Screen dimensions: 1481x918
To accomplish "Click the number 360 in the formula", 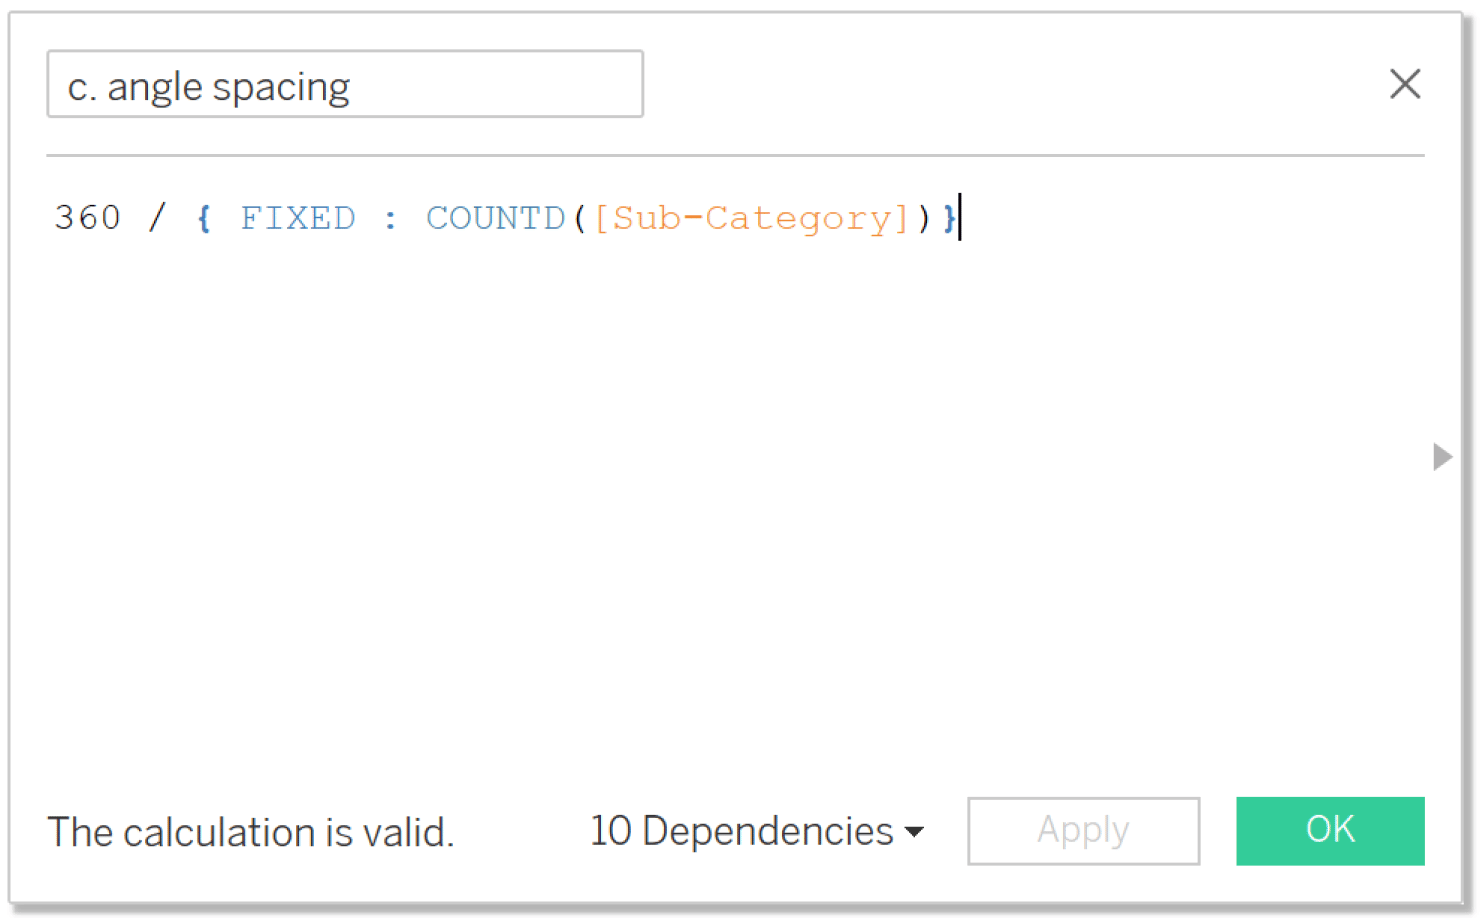I will 87,218.
